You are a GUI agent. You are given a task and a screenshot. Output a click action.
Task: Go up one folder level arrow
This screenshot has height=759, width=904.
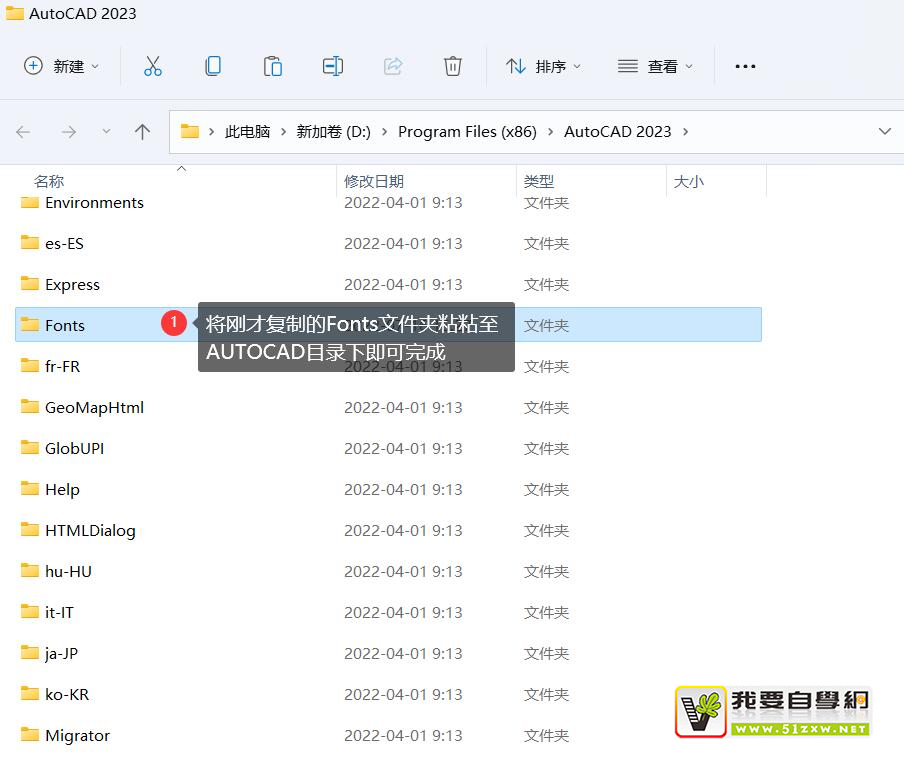pyautogui.click(x=143, y=132)
